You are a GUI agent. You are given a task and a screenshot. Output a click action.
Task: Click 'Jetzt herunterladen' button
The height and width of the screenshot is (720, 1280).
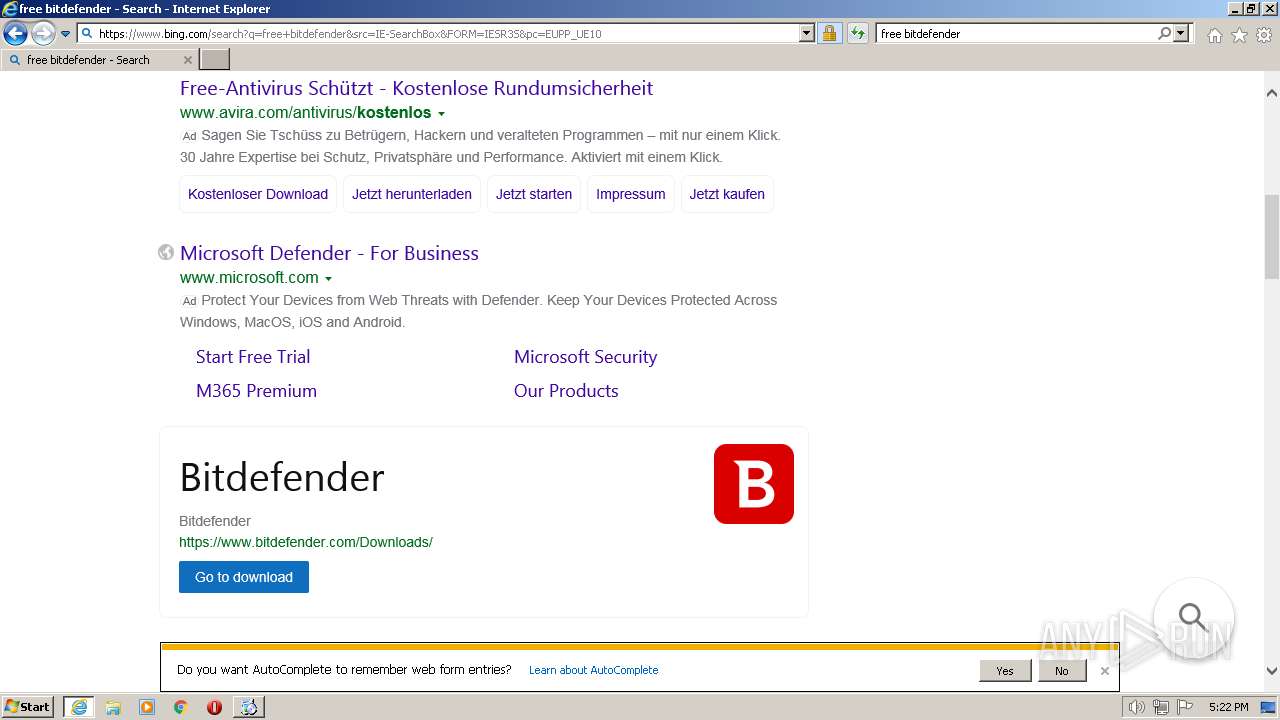tap(412, 194)
